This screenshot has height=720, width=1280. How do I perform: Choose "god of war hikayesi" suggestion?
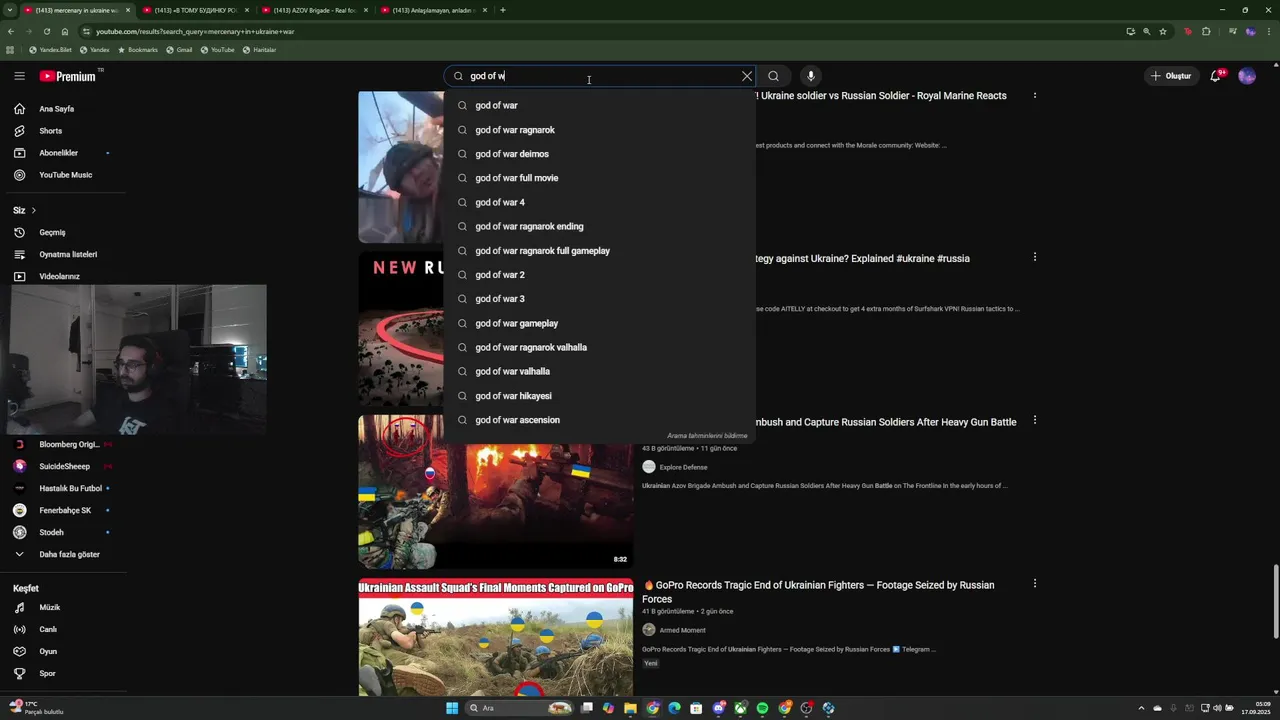[600, 396]
